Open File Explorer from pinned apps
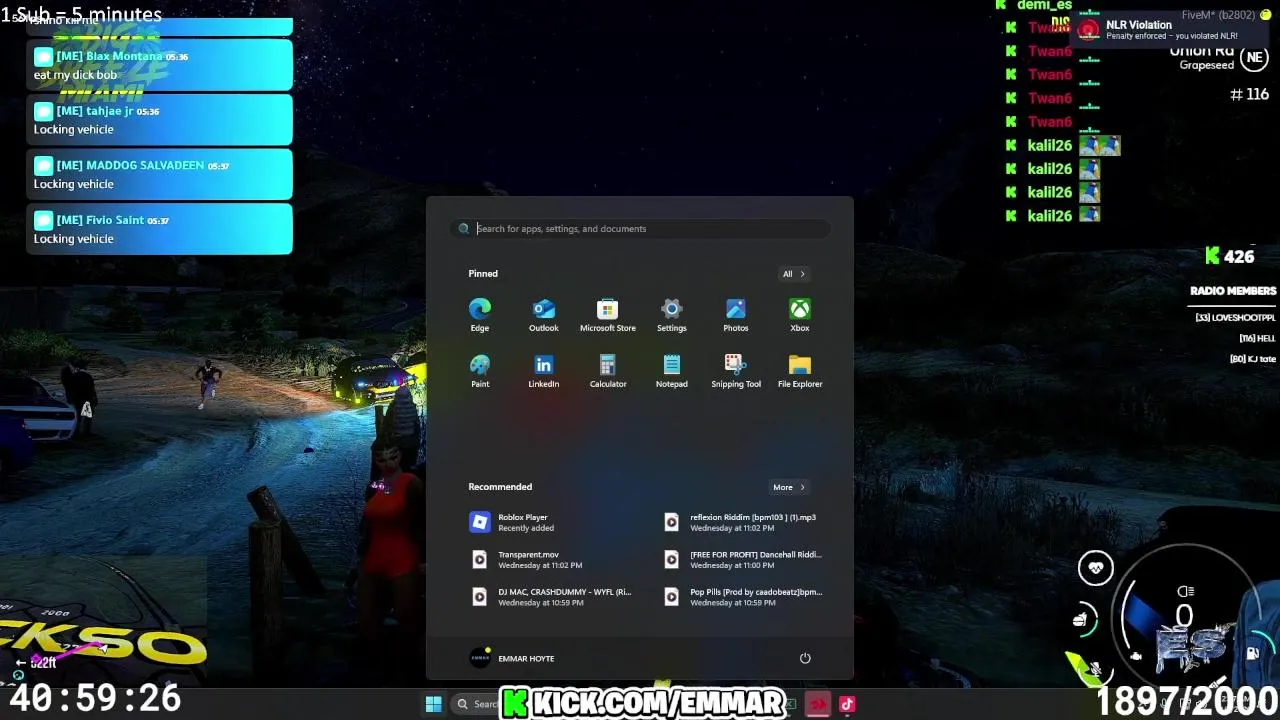Image resolution: width=1280 pixels, height=720 pixels. 800,370
